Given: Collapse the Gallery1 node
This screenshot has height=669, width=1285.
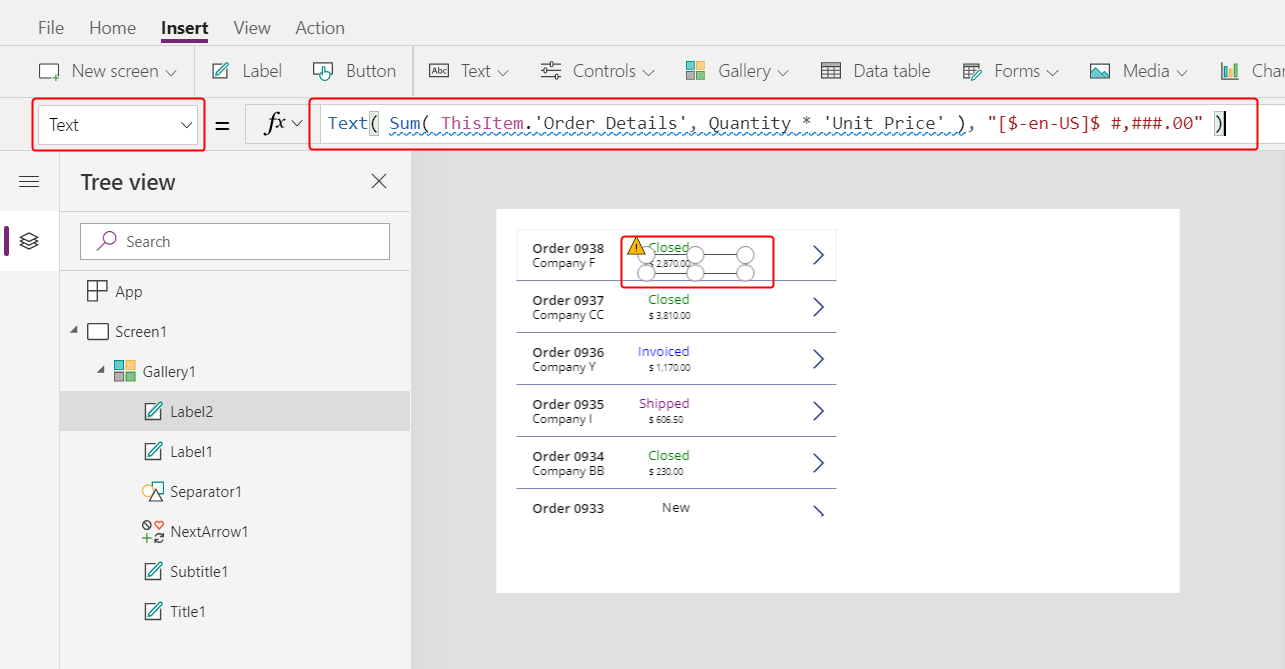Looking at the screenshot, I should pyautogui.click(x=99, y=370).
